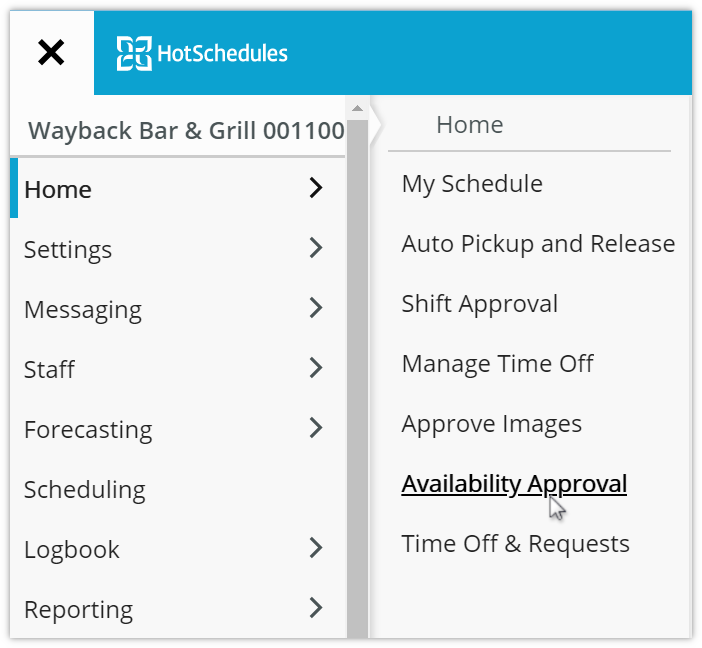Viewport: 702px width, 648px height.
Task: Expand the Settings chevron arrow
Action: 316,248
